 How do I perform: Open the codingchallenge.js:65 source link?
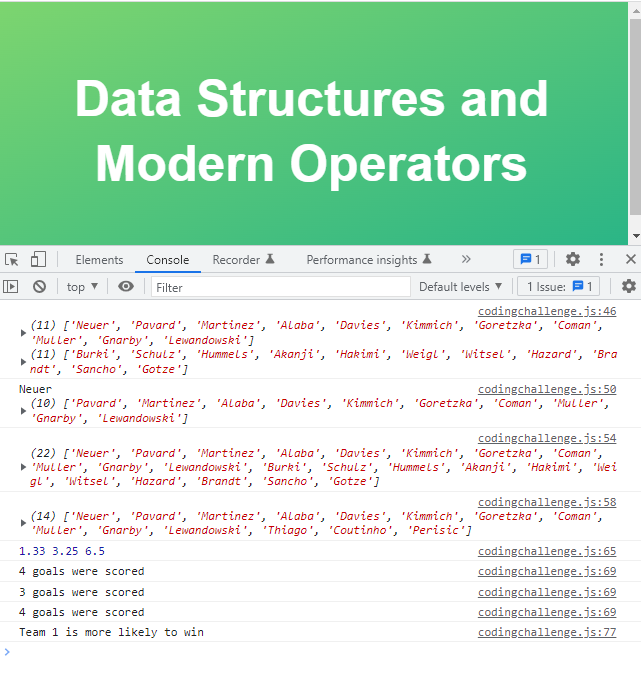(547, 551)
